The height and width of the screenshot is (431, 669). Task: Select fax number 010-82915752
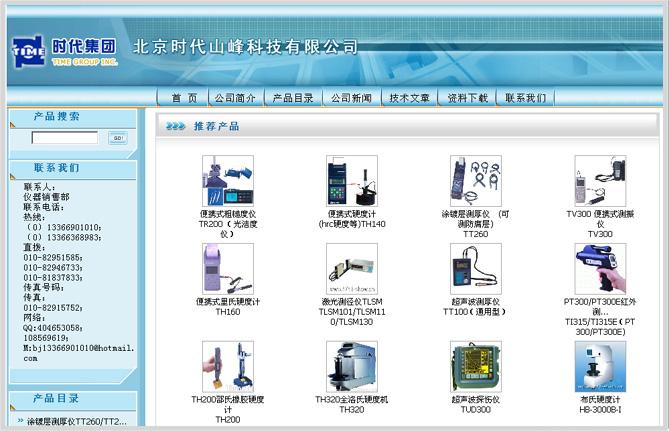point(53,308)
